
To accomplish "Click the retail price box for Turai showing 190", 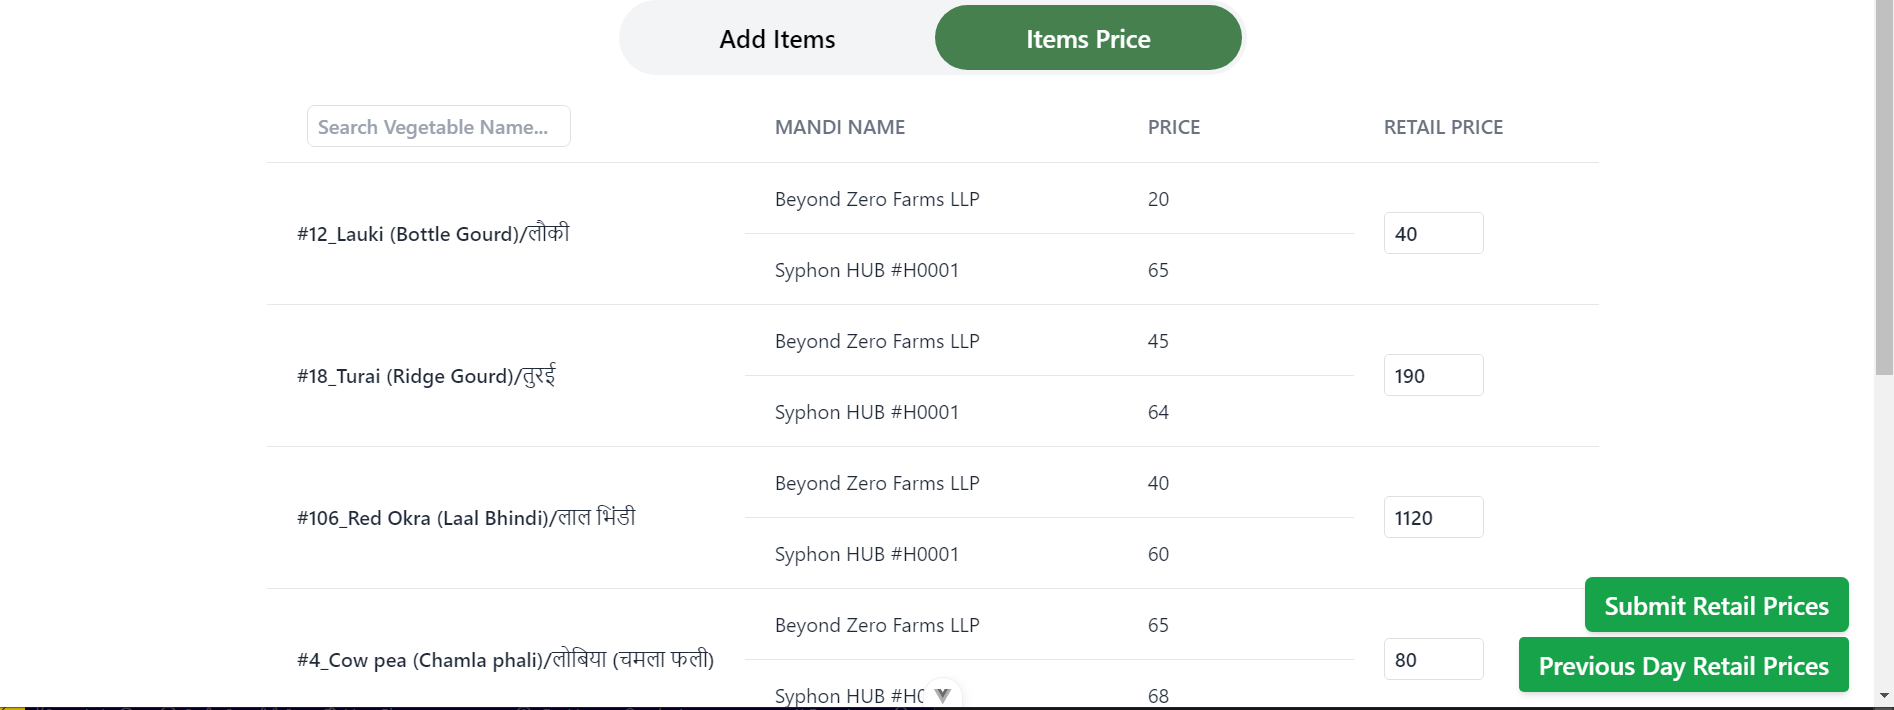I will click(1433, 375).
